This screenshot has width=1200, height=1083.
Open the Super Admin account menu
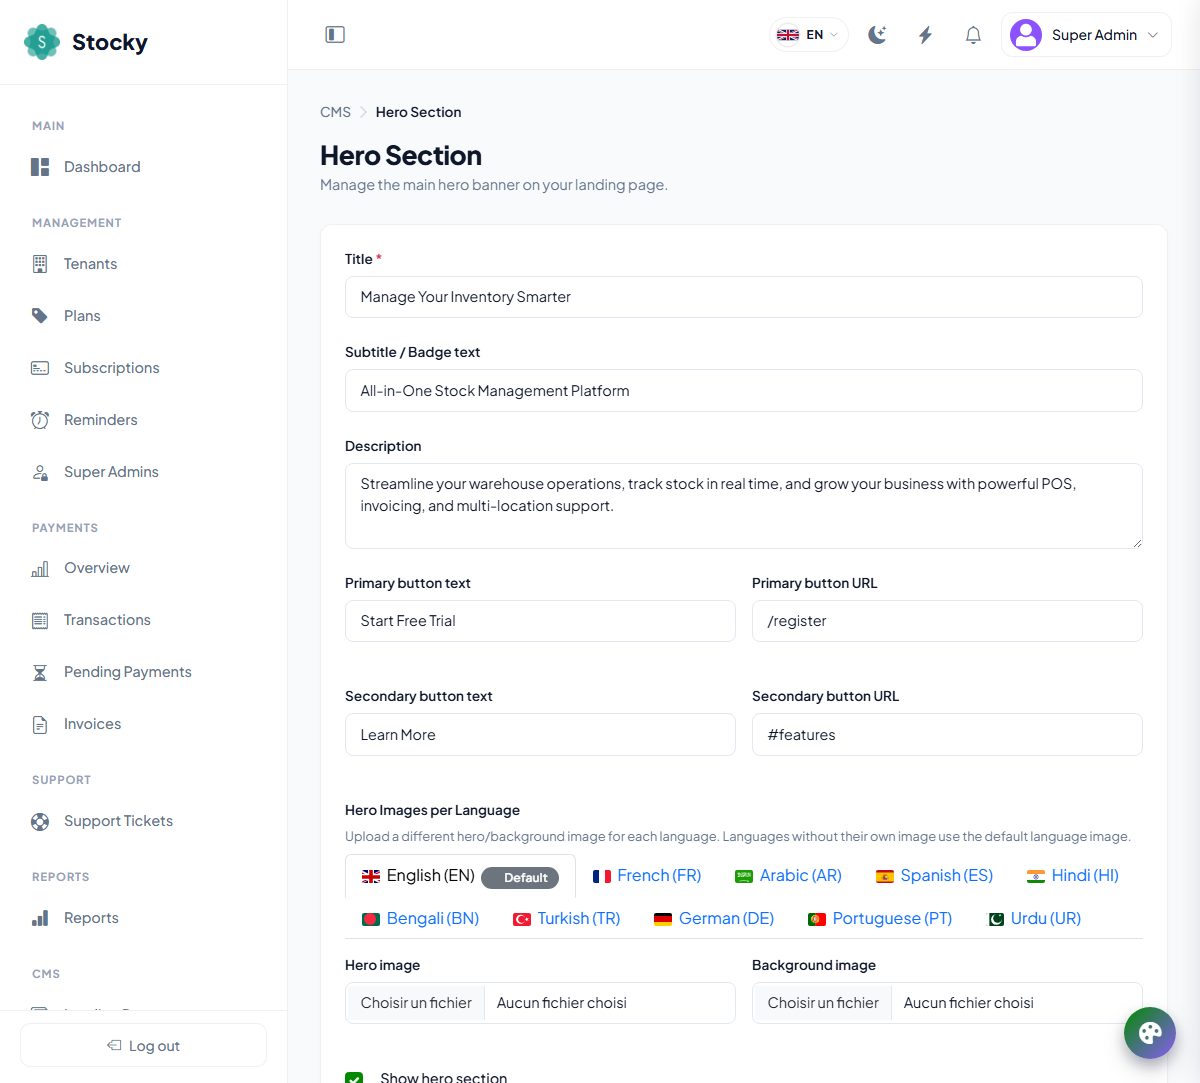click(x=1086, y=35)
